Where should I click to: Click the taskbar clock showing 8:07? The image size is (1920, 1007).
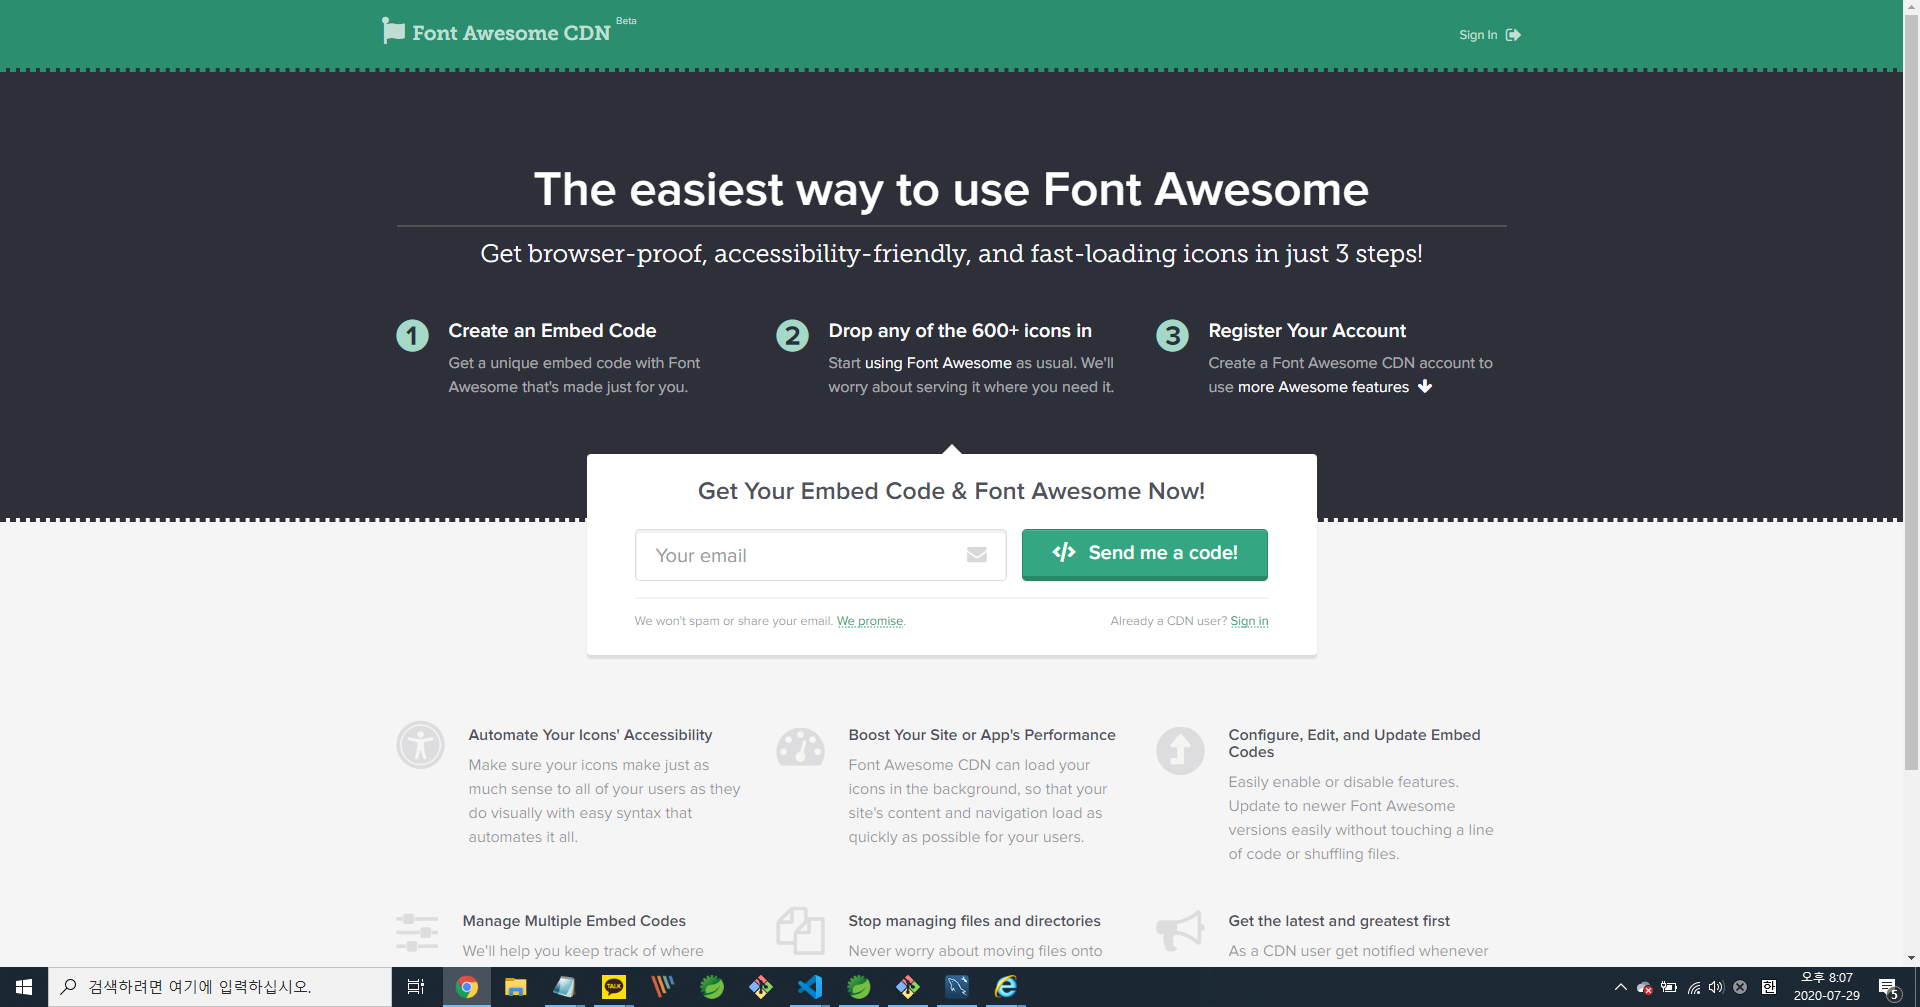1826,987
